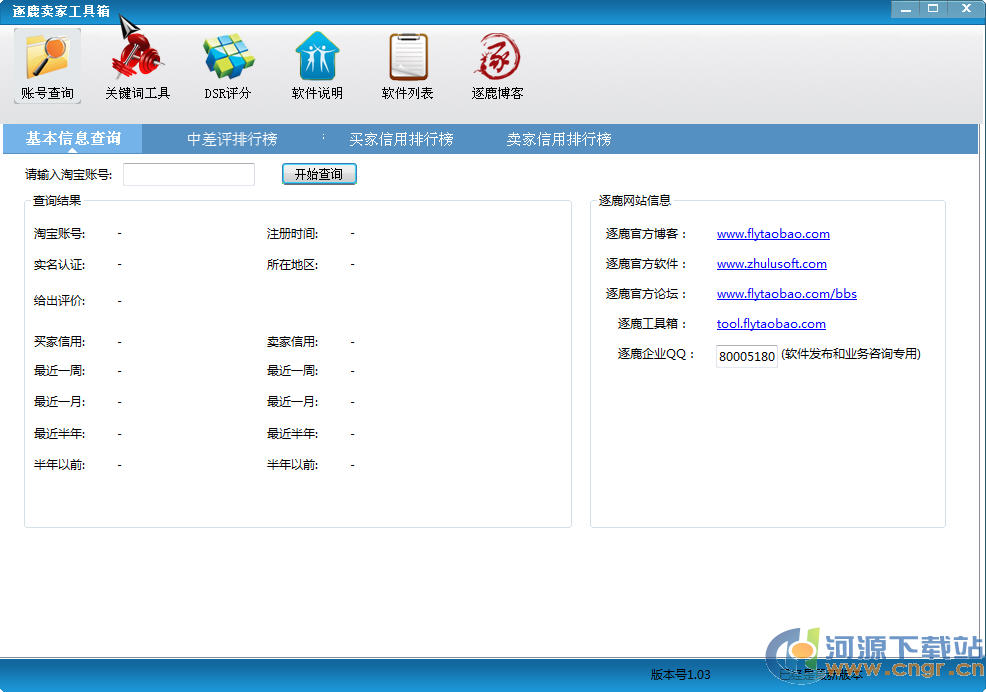This screenshot has height=692, width=986.
Task: Open the tool.flytaobao.com toolbox link
Action: (771, 324)
